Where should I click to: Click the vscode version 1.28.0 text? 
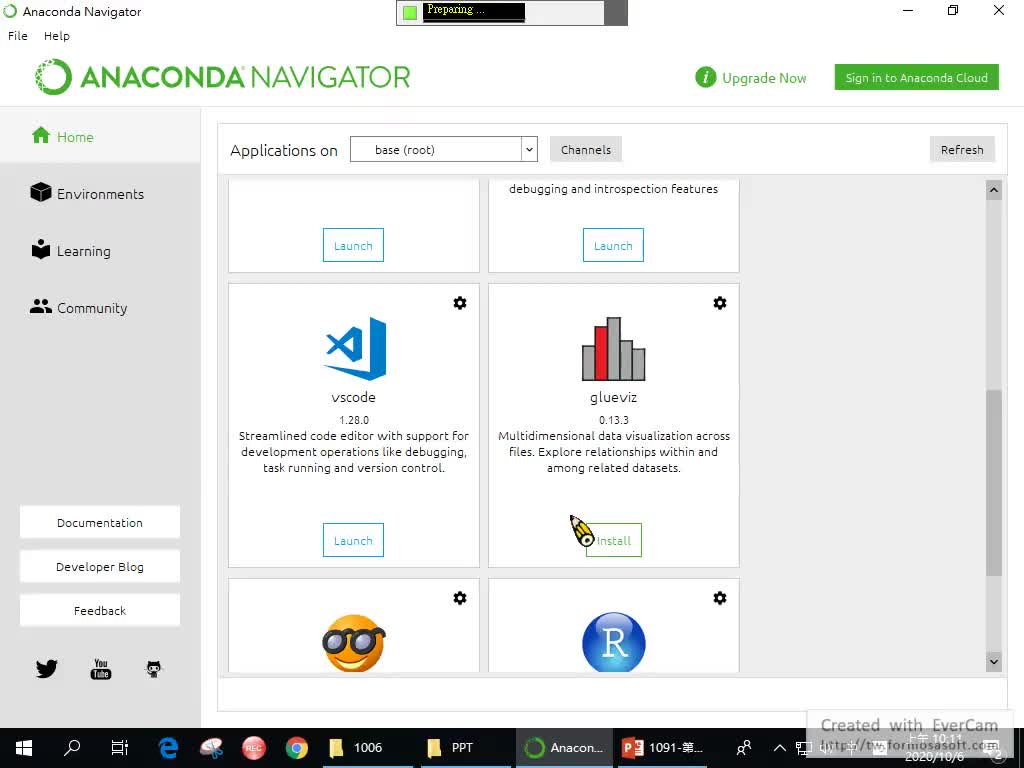click(x=354, y=420)
